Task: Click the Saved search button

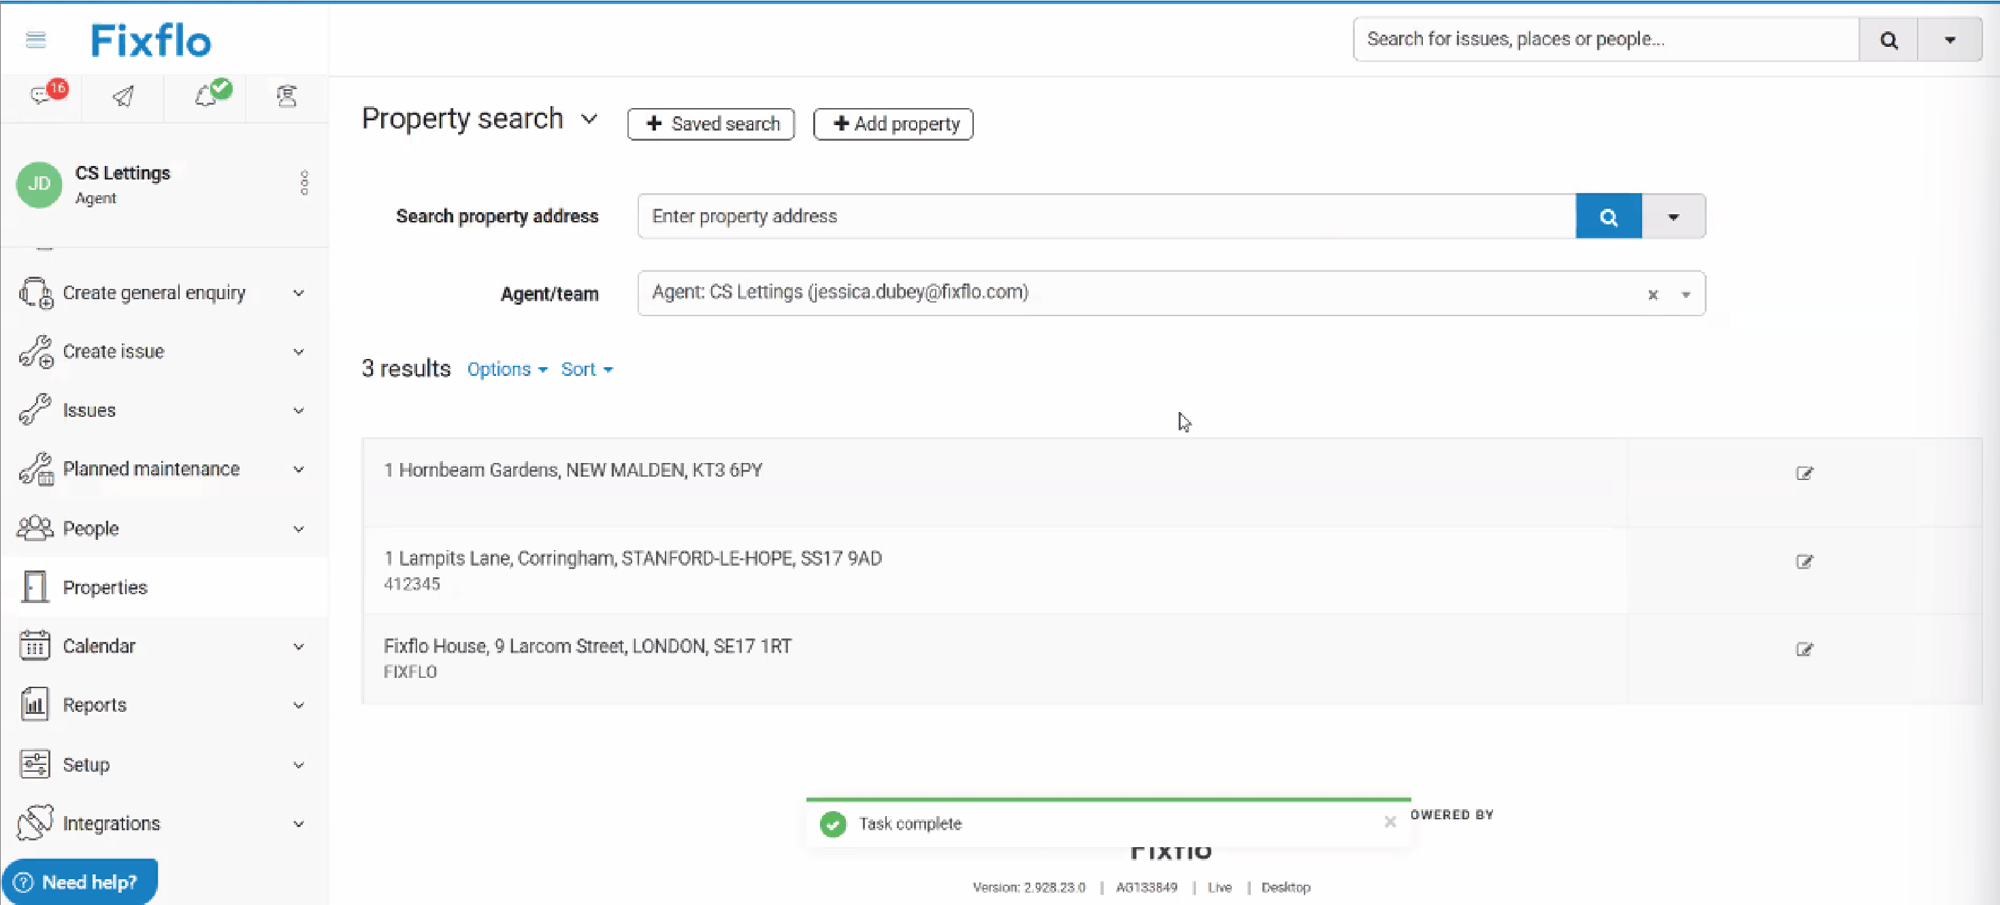Action: click(x=711, y=124)
